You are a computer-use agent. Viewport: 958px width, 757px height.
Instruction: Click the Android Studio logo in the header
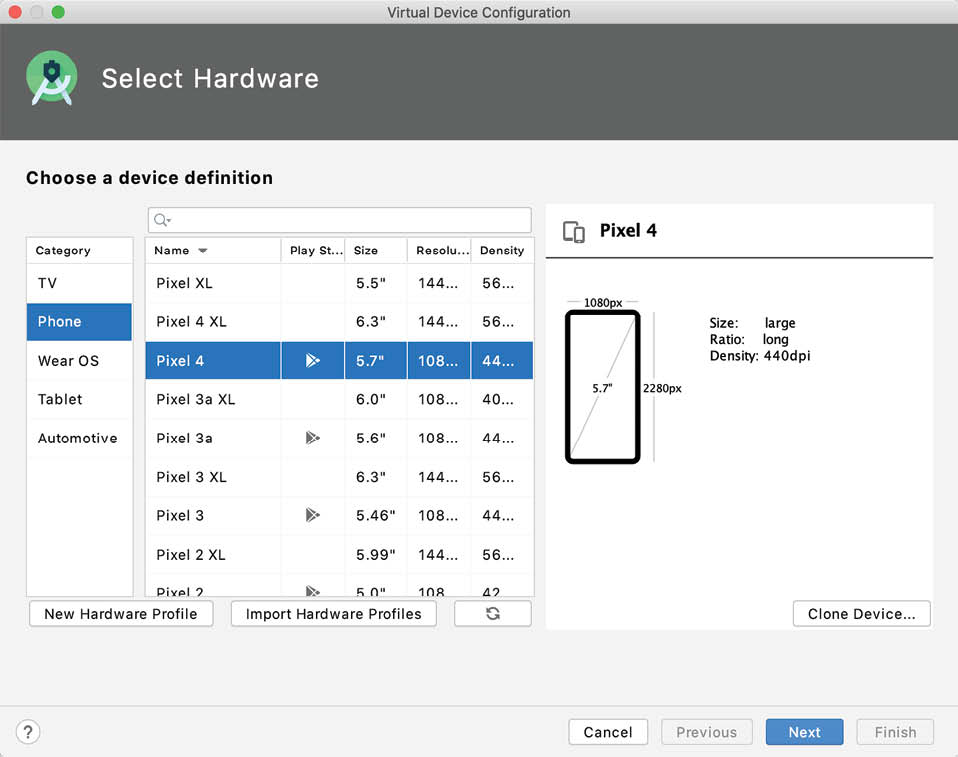pos(52,78)
